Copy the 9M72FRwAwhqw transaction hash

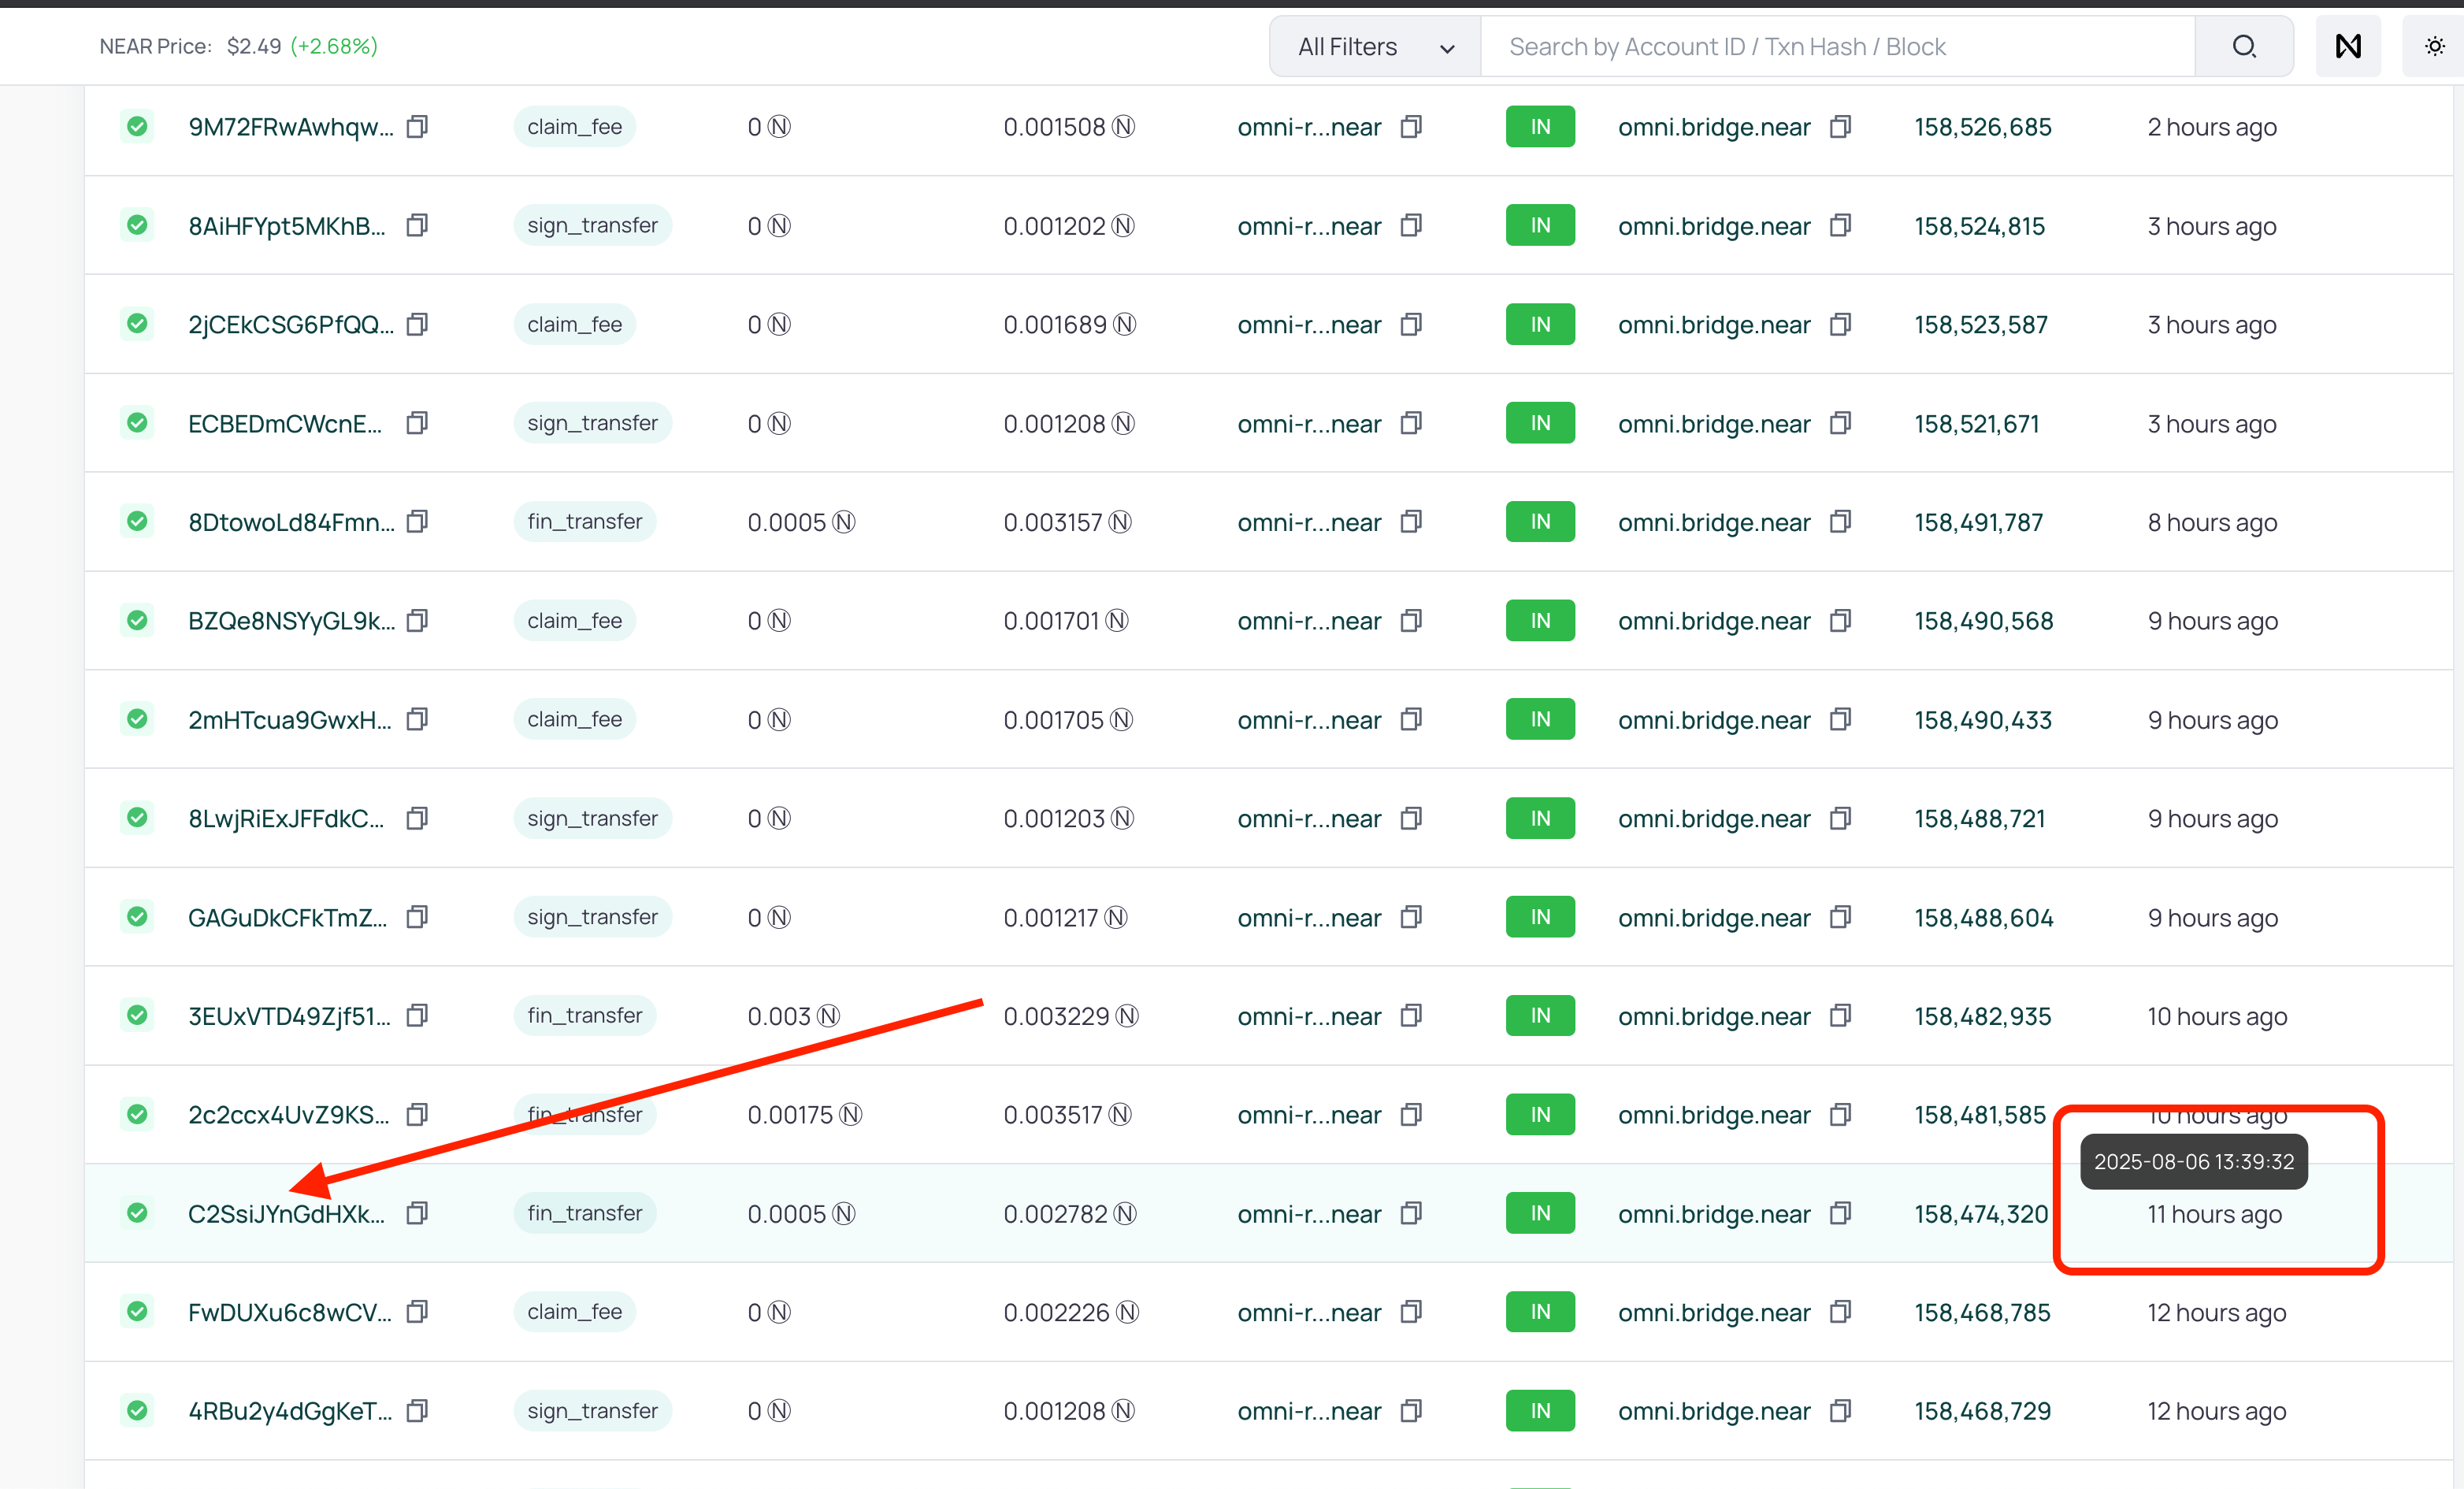pyautogui.click(x=417, y=127)
